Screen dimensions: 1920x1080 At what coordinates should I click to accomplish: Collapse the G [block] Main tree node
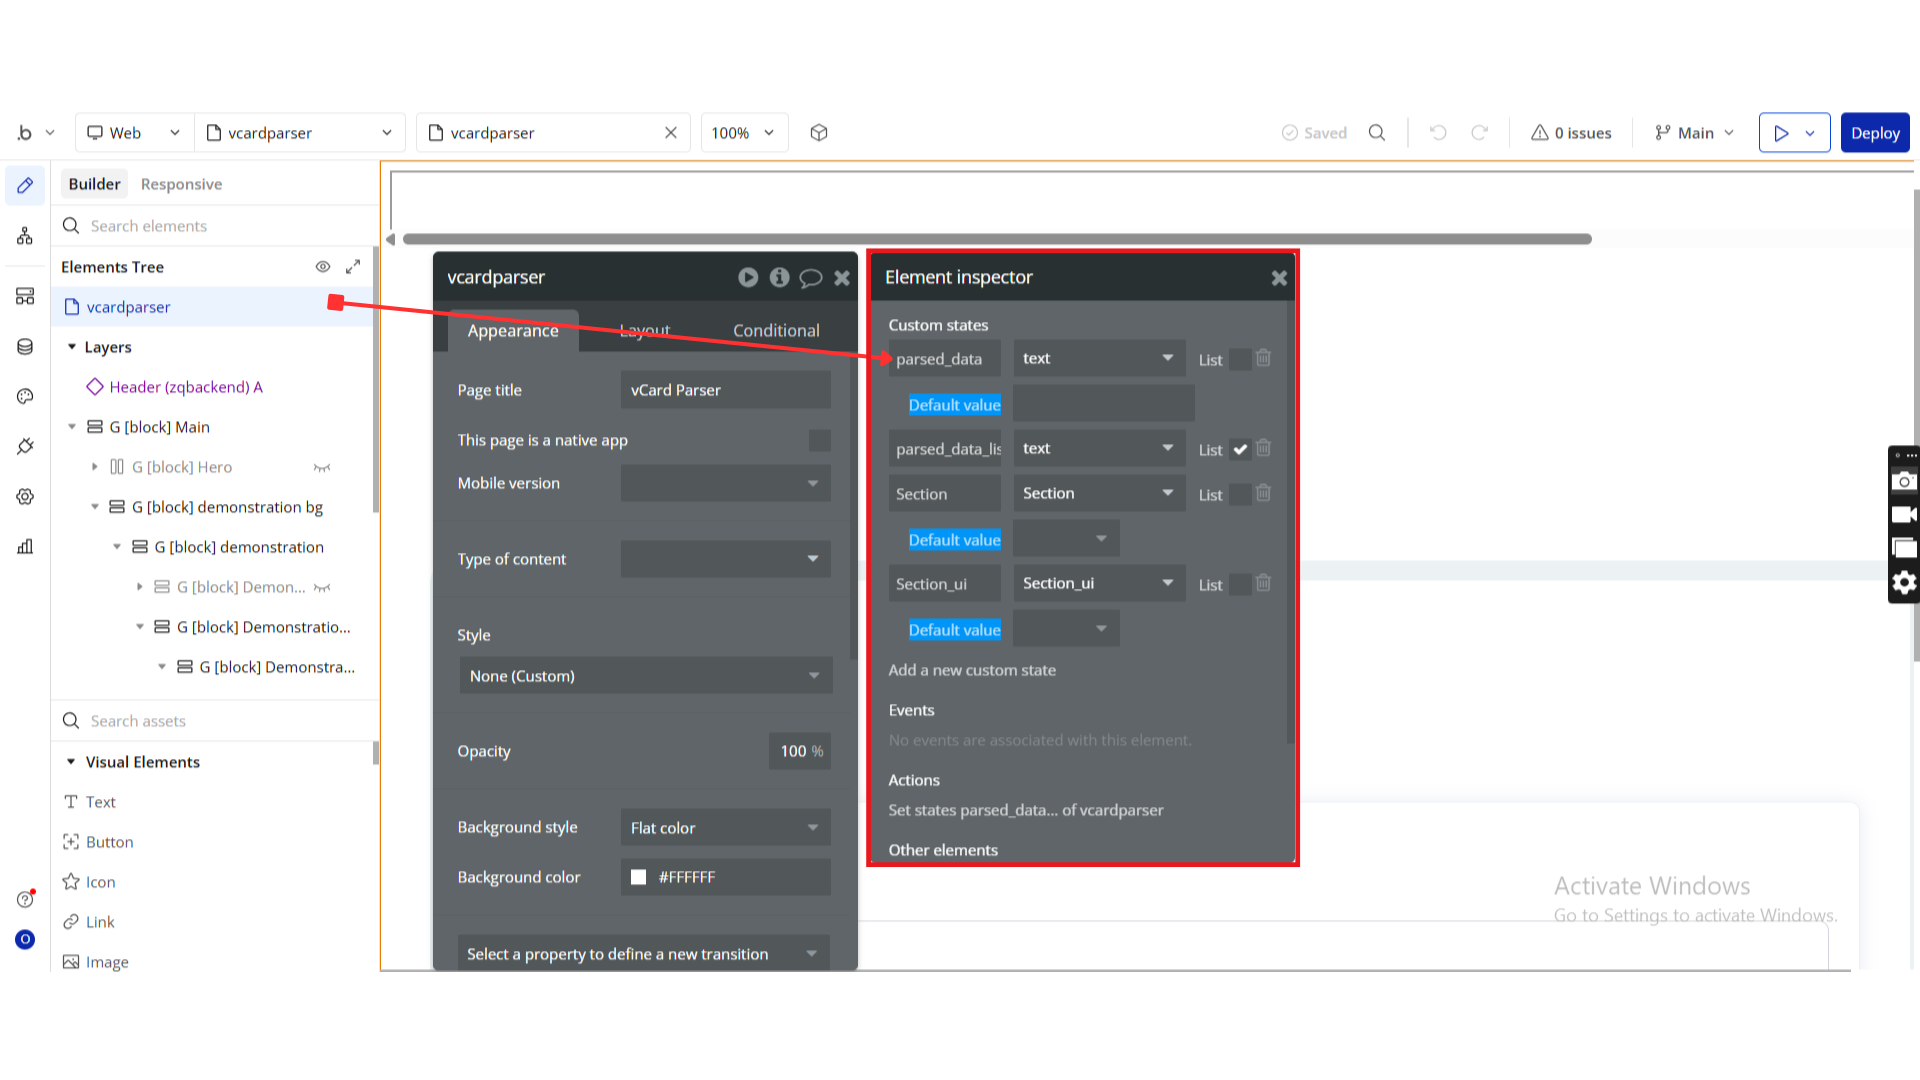pos(72,427)
